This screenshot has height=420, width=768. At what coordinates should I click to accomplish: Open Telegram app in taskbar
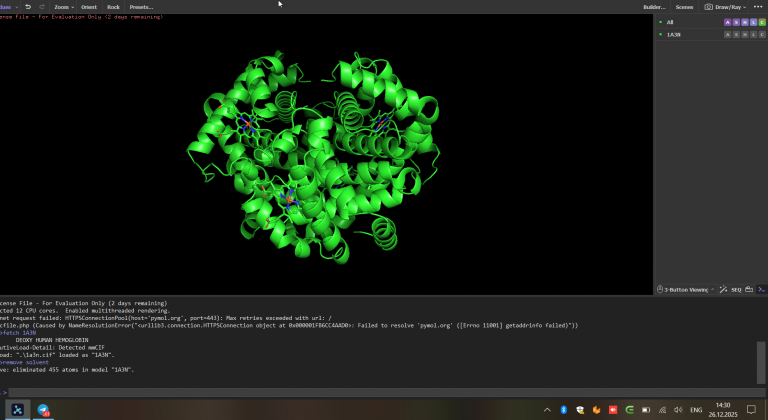43,410
